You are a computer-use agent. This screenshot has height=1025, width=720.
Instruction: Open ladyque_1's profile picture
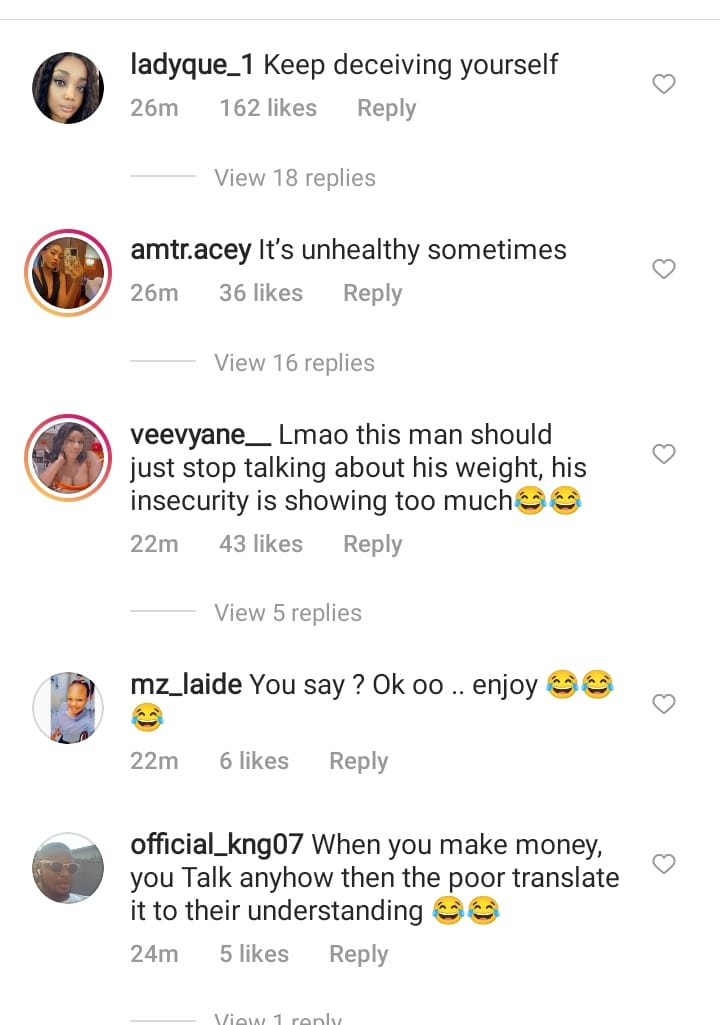tap(68, 88)
